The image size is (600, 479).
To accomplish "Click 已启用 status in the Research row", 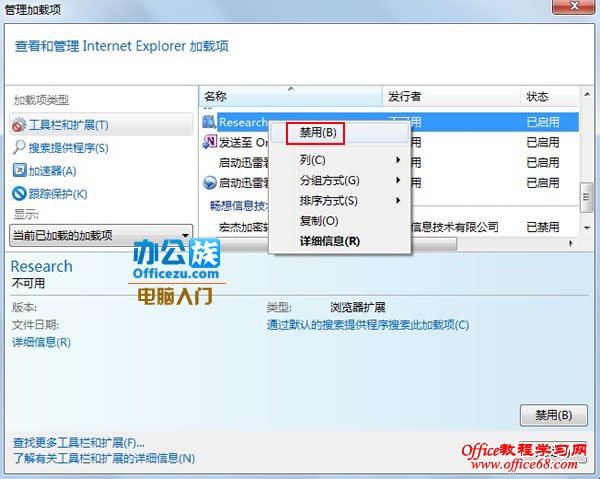I will point(543,122).
